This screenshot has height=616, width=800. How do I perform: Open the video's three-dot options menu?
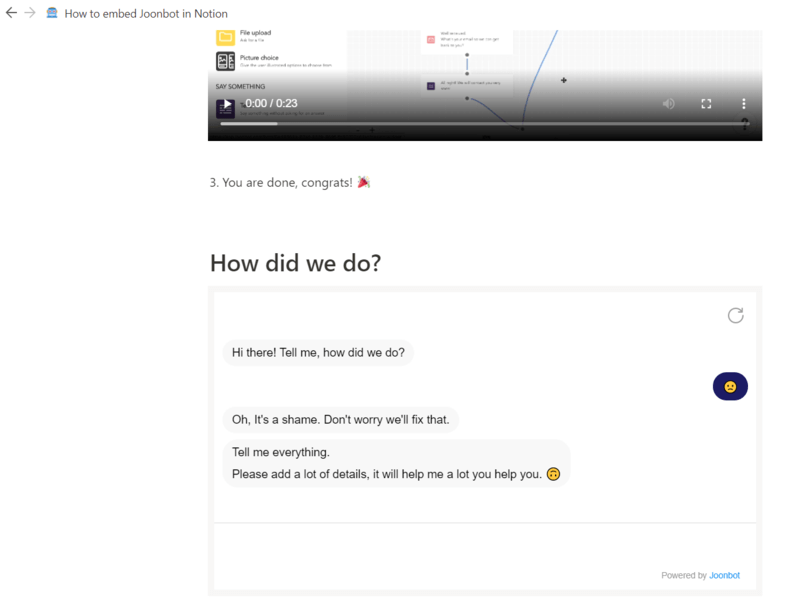point(744,104)
